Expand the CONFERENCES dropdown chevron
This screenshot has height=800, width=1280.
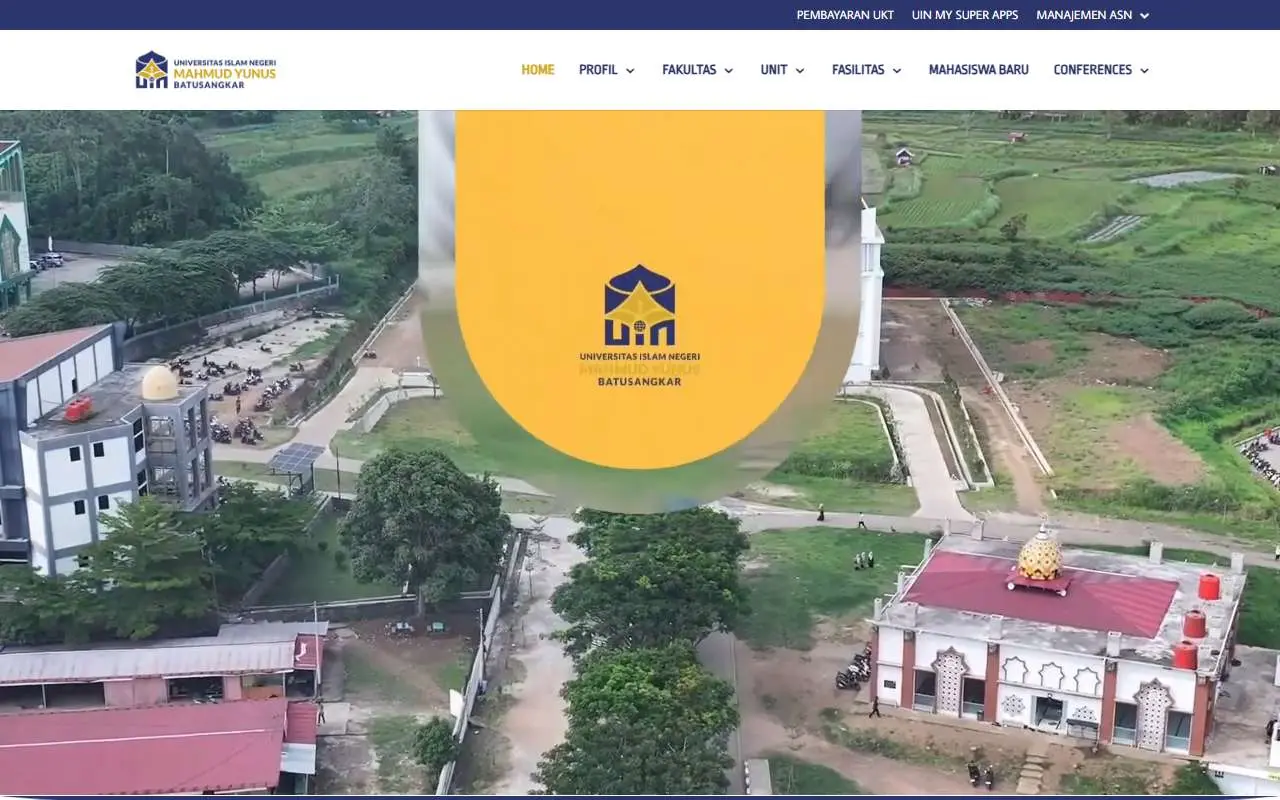tap(1144, 71)
